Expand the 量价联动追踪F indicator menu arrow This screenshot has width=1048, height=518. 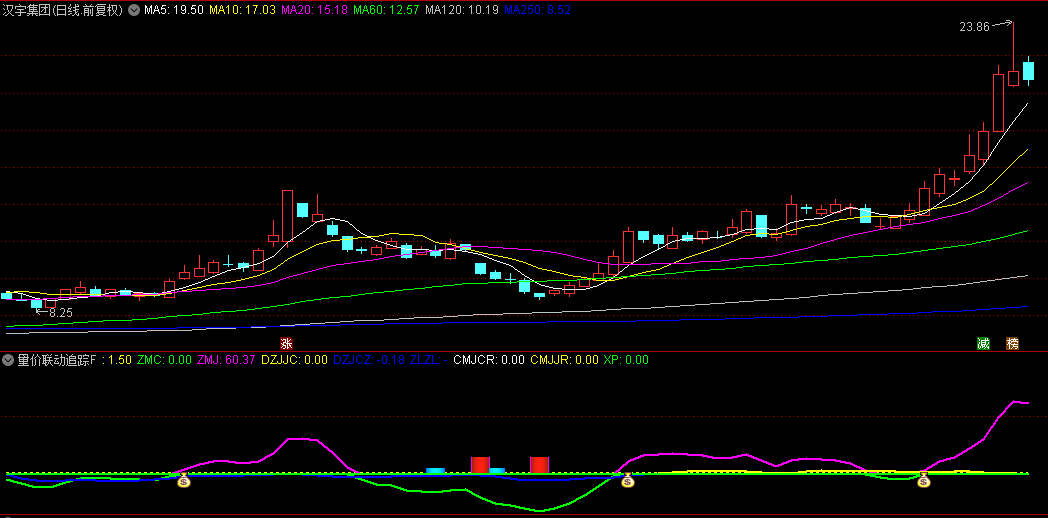pos(8,360)
